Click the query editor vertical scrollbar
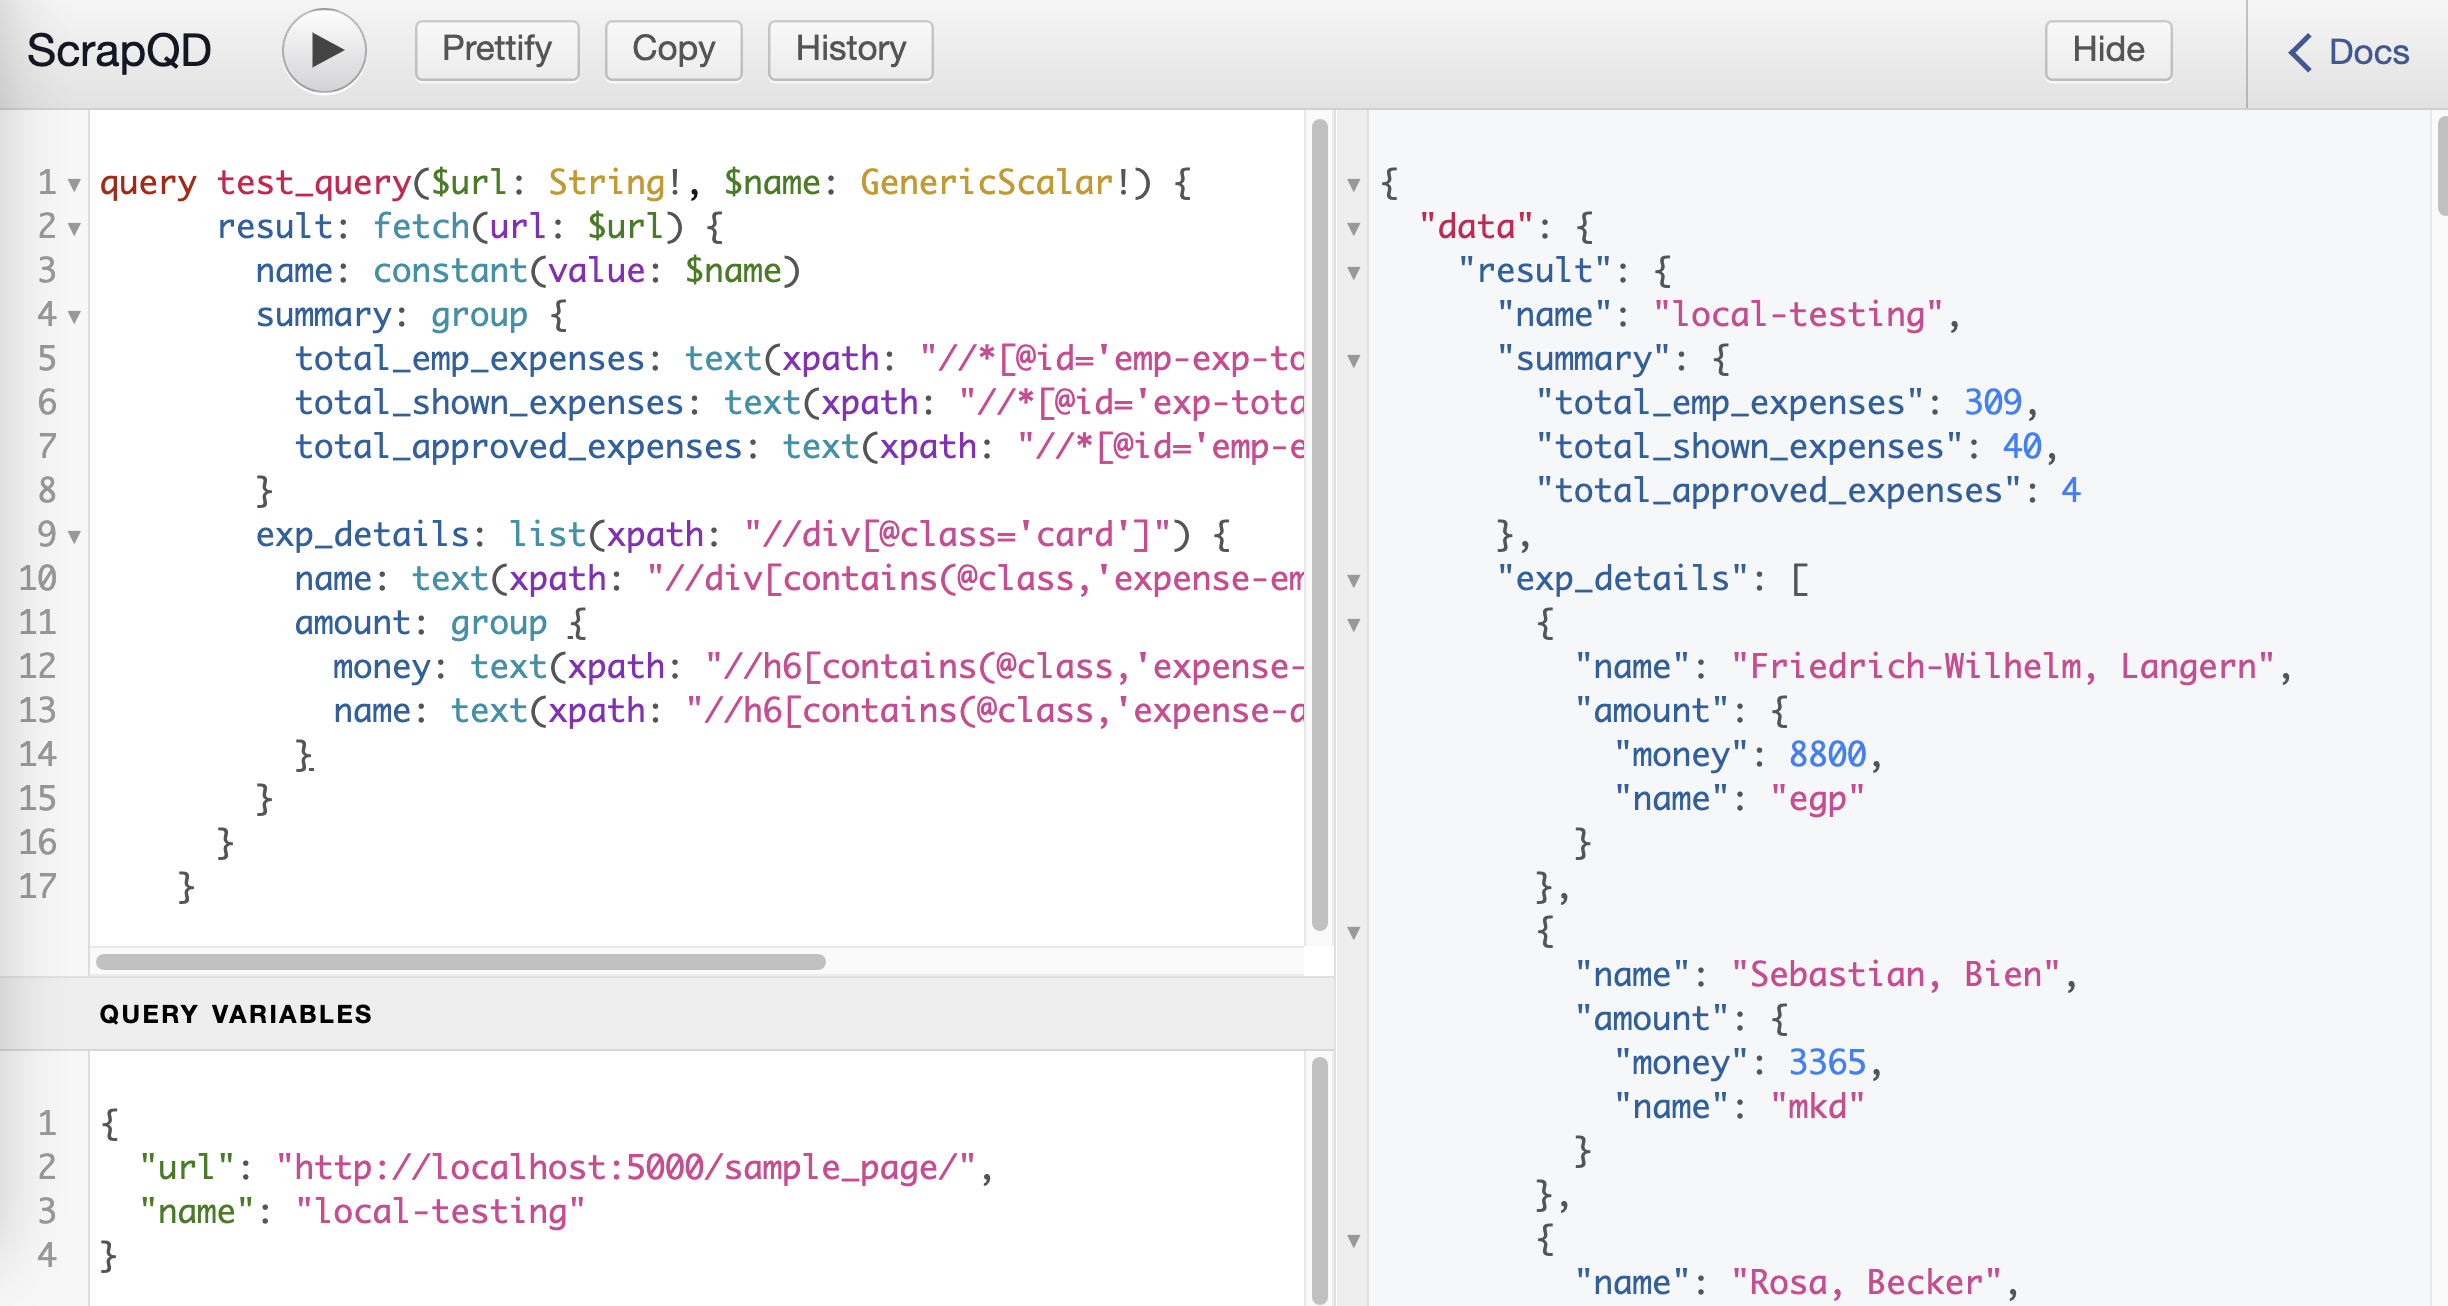The height and width of the screenshot is (1306, 2448). [x=1320, y=525]
